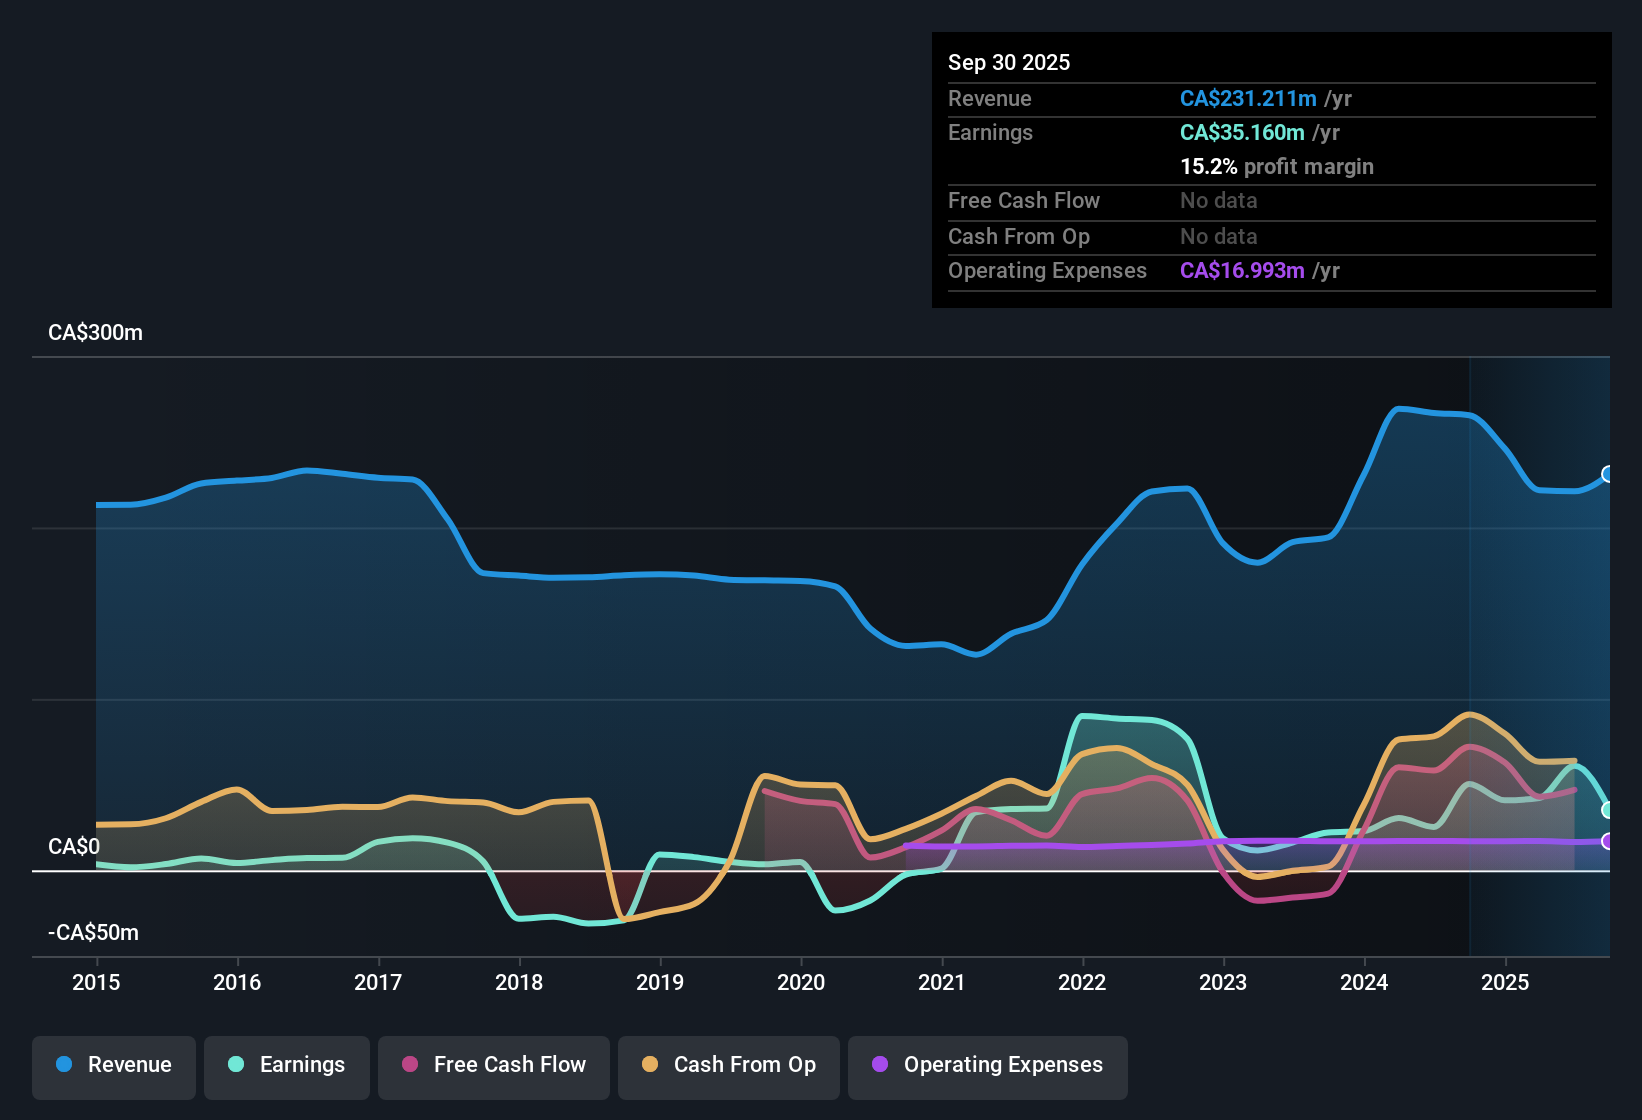The image size is (1642, 1120).
Task: Click the 15.2% profit margin text
Action: [x=1277, y=166]
